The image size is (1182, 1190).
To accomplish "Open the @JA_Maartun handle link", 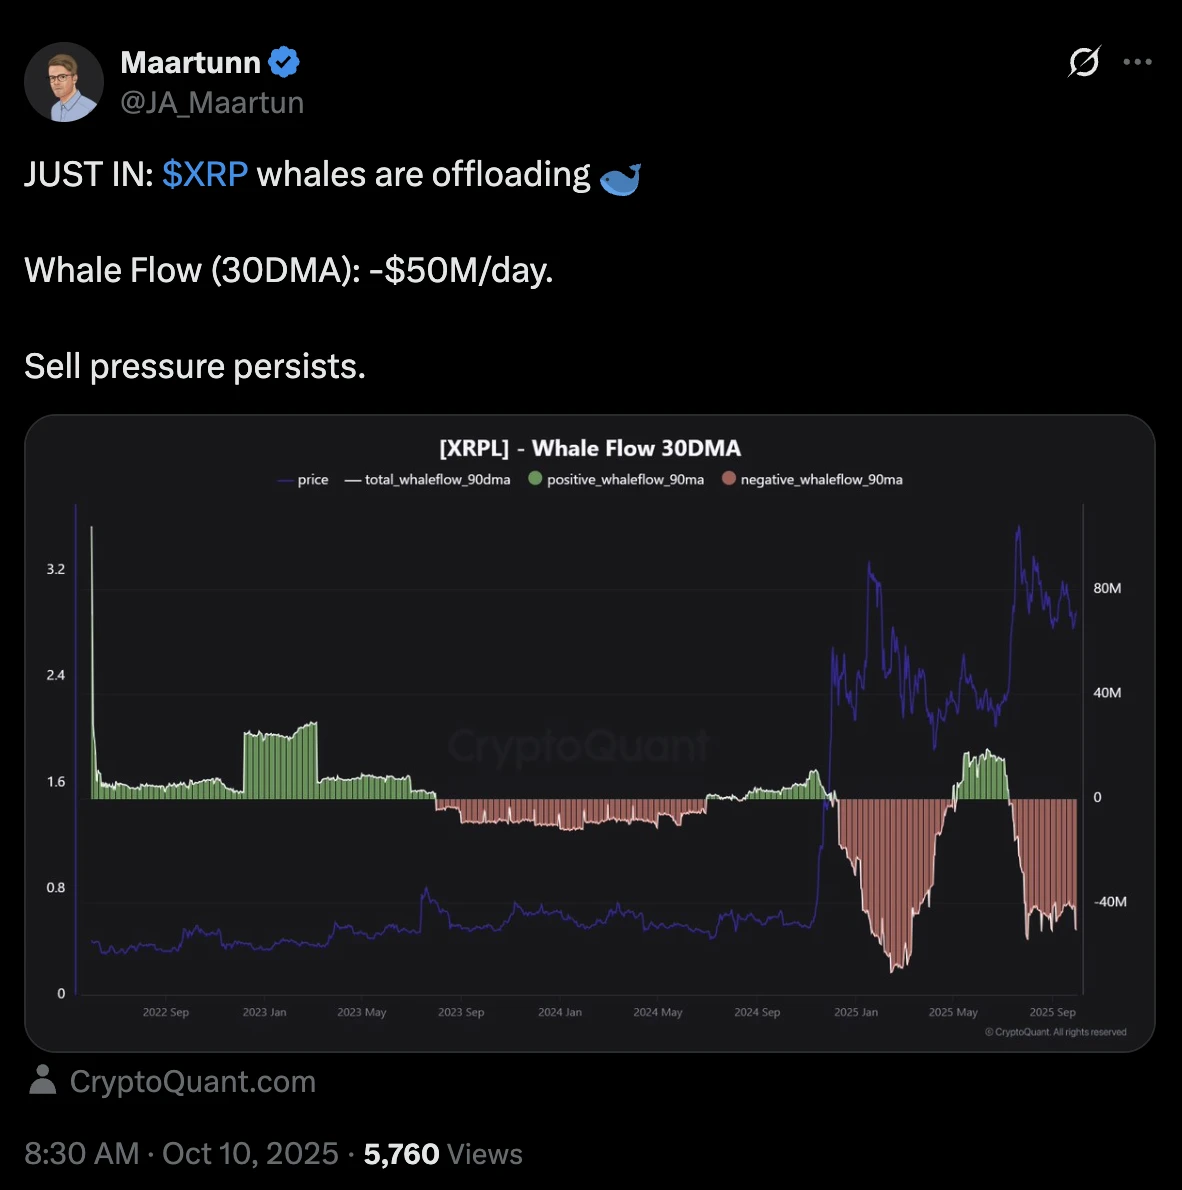I will [212, 103].
